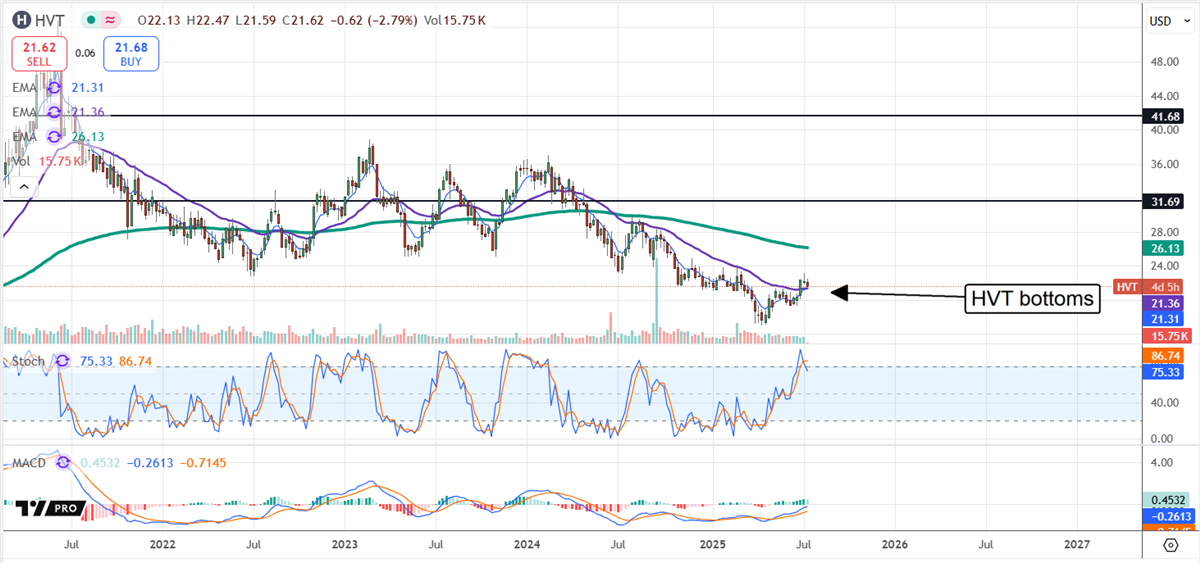
Task: Click the Stoch indicator refresh icon
Action: [x=63, y=361]
